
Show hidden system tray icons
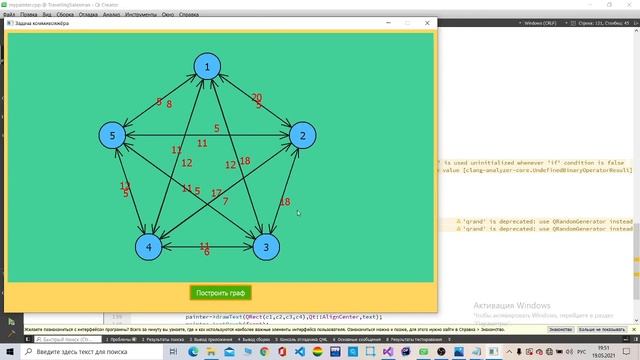pos(509,351)
